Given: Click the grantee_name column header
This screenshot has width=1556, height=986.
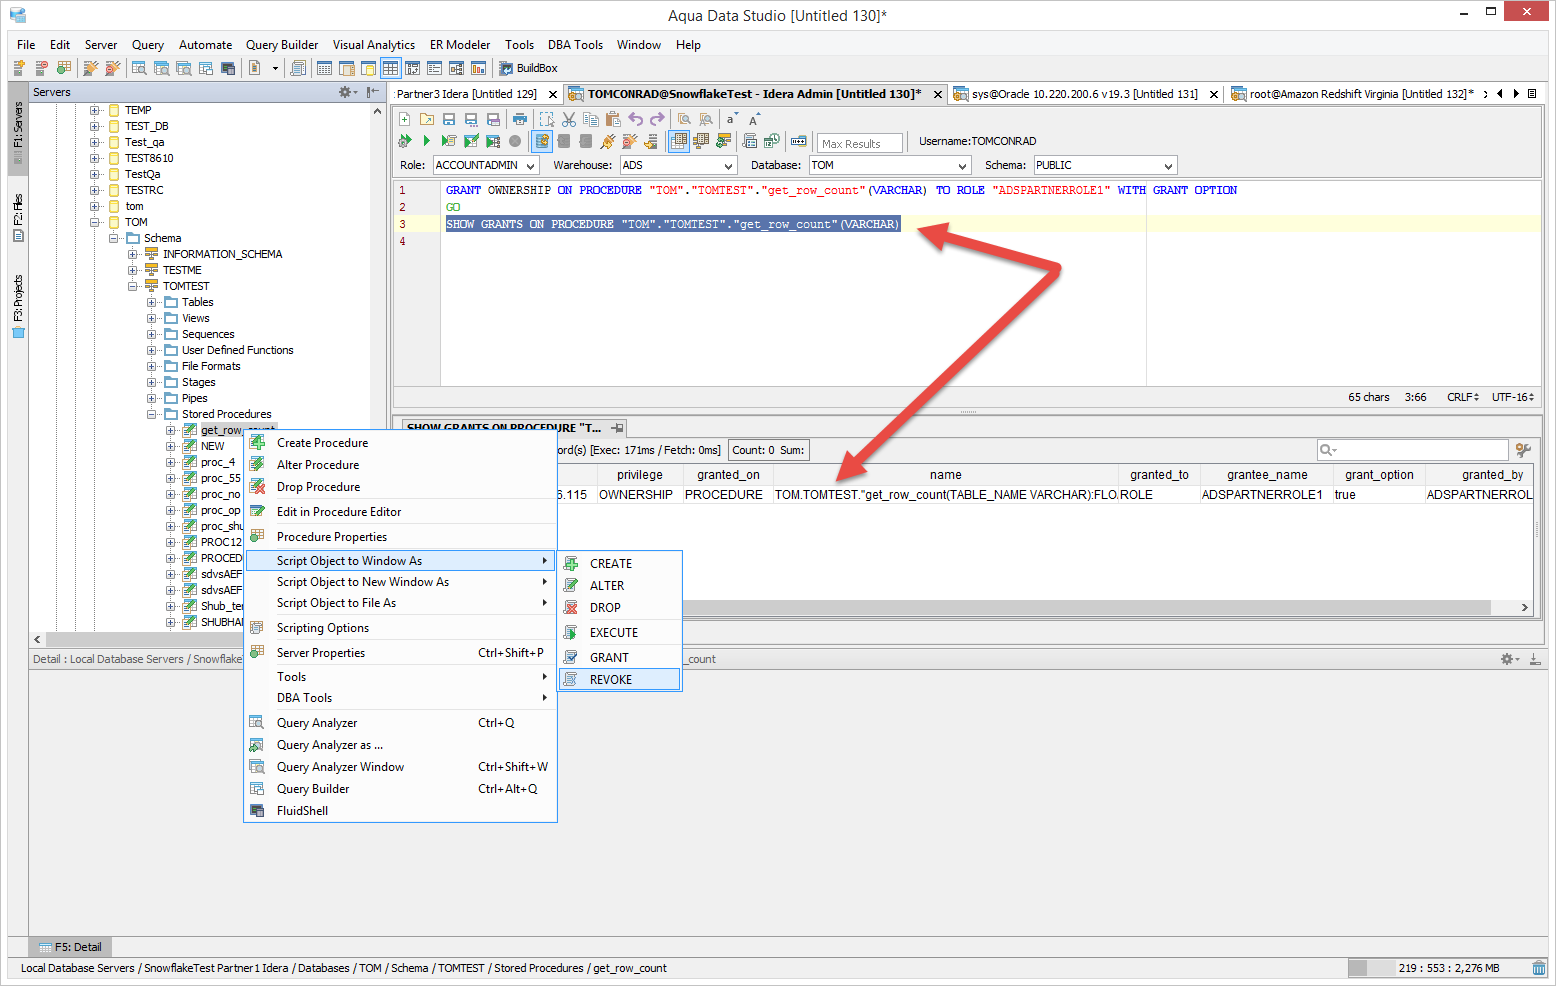Looking at the screenshot, I should tap(1267, 475).
